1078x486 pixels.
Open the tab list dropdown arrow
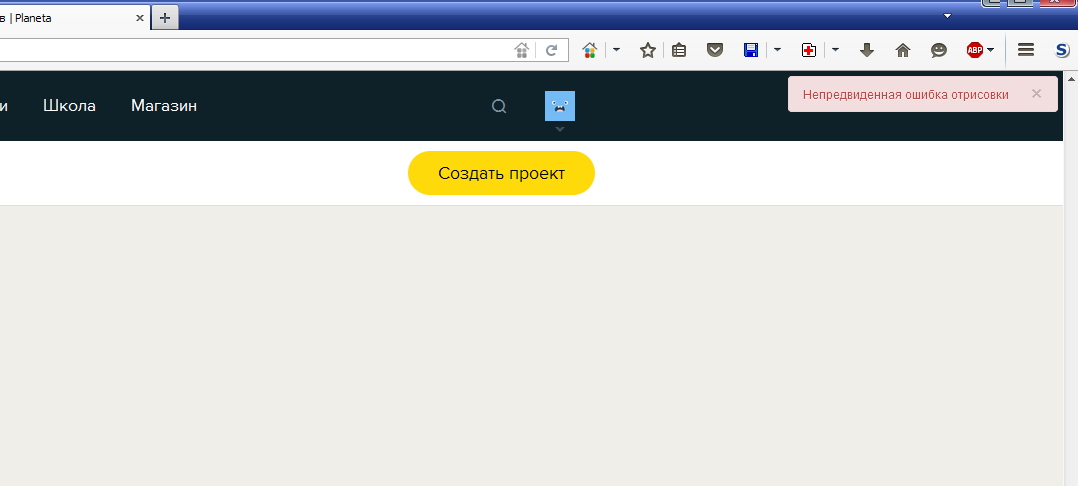947,16
